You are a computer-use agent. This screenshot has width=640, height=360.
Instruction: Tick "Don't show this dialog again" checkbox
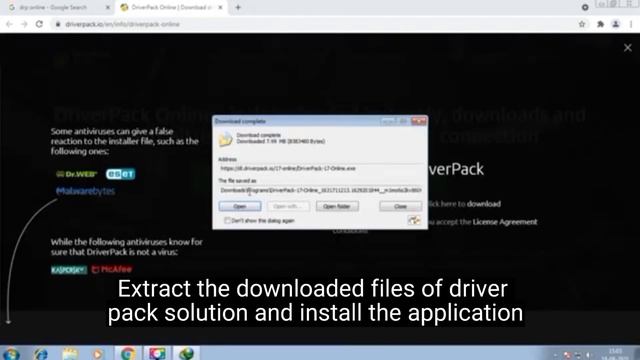227,220
